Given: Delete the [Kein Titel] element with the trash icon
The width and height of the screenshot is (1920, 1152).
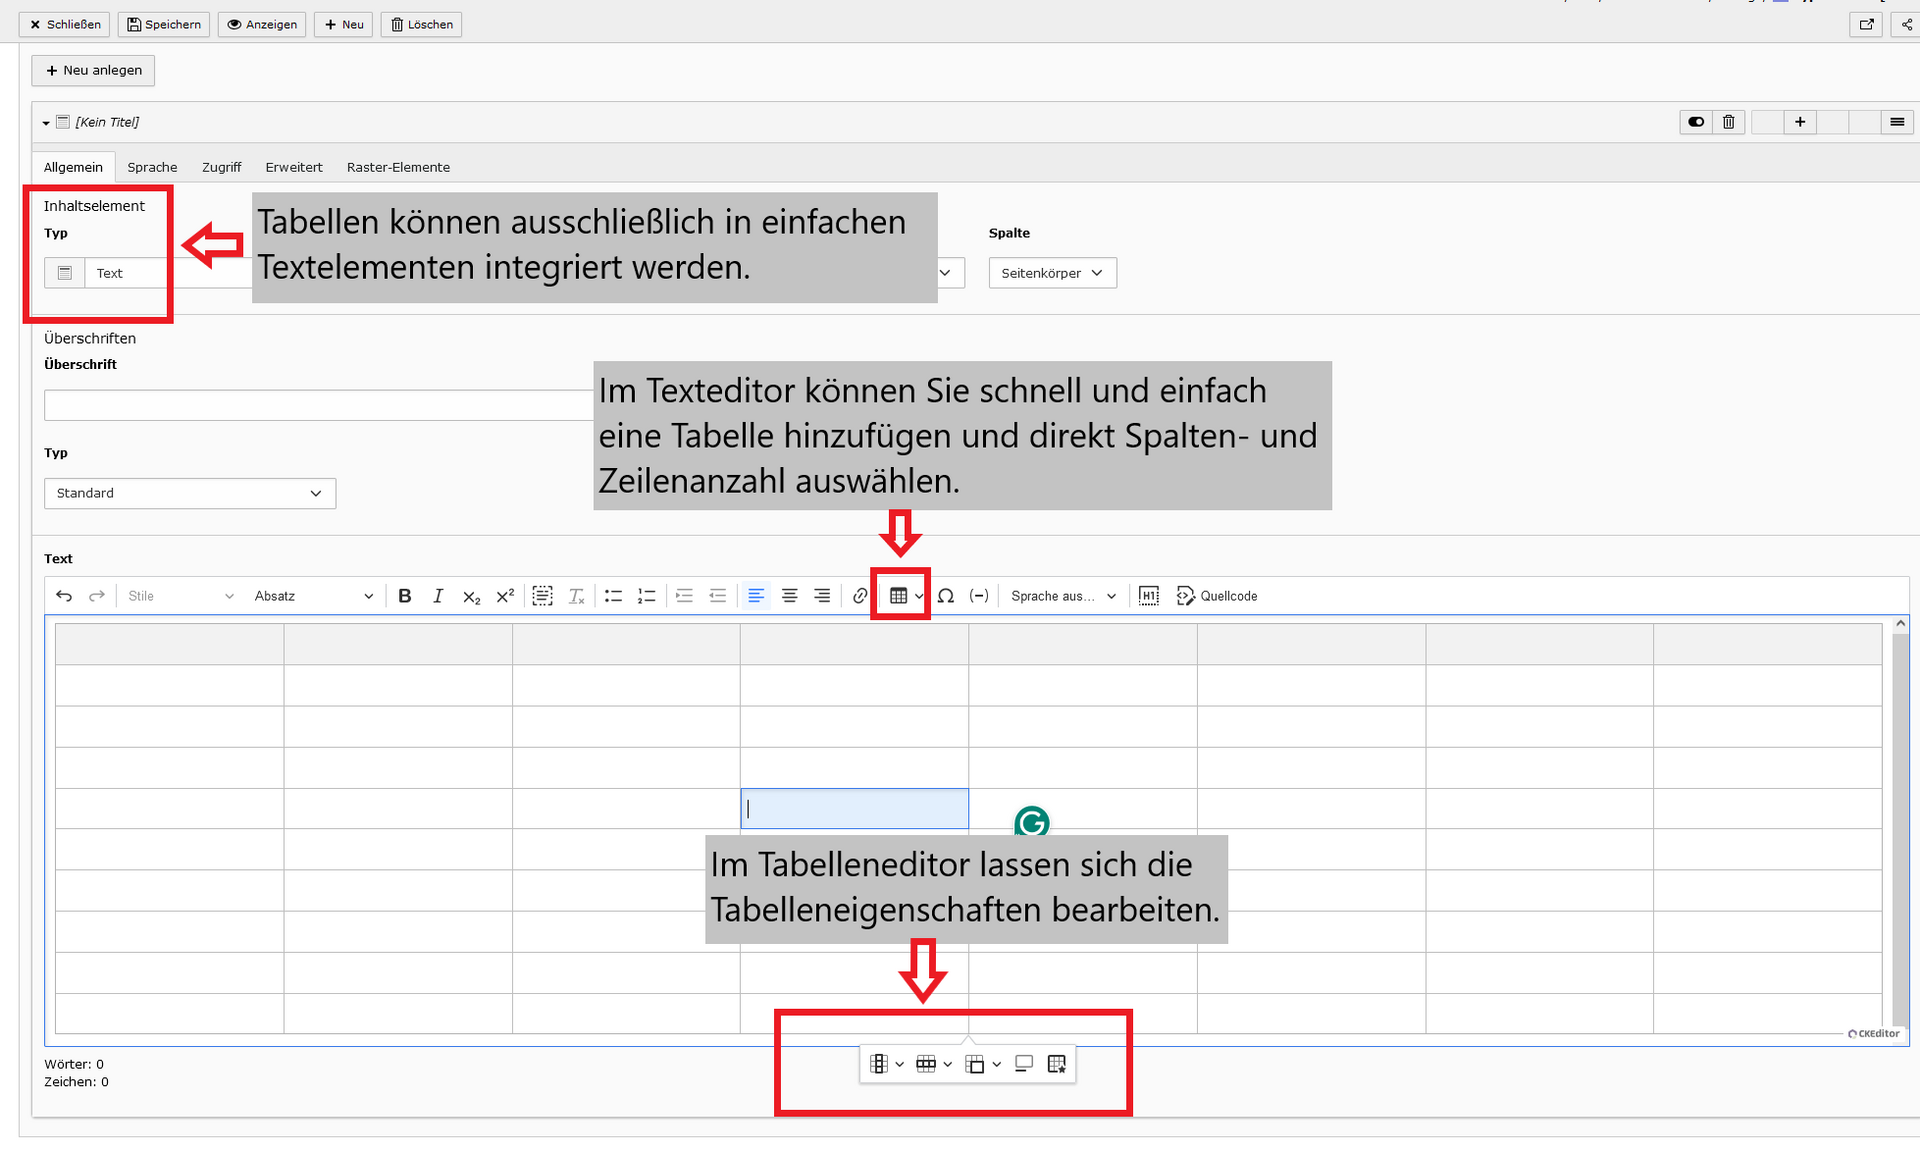Looking at the screenshot, I should pyautogui.click(x=1729, y=122).
